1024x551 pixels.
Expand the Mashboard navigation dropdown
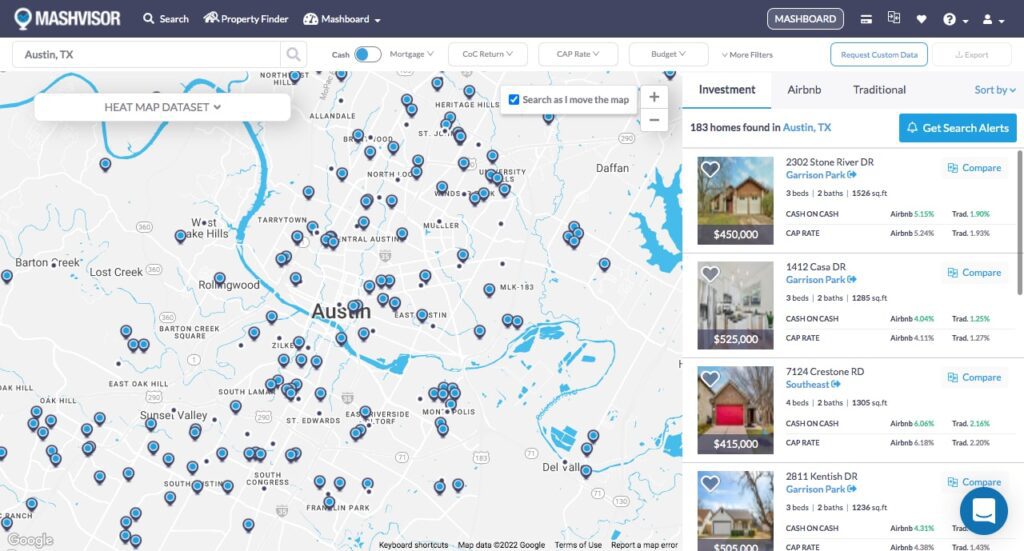(342, 19)
